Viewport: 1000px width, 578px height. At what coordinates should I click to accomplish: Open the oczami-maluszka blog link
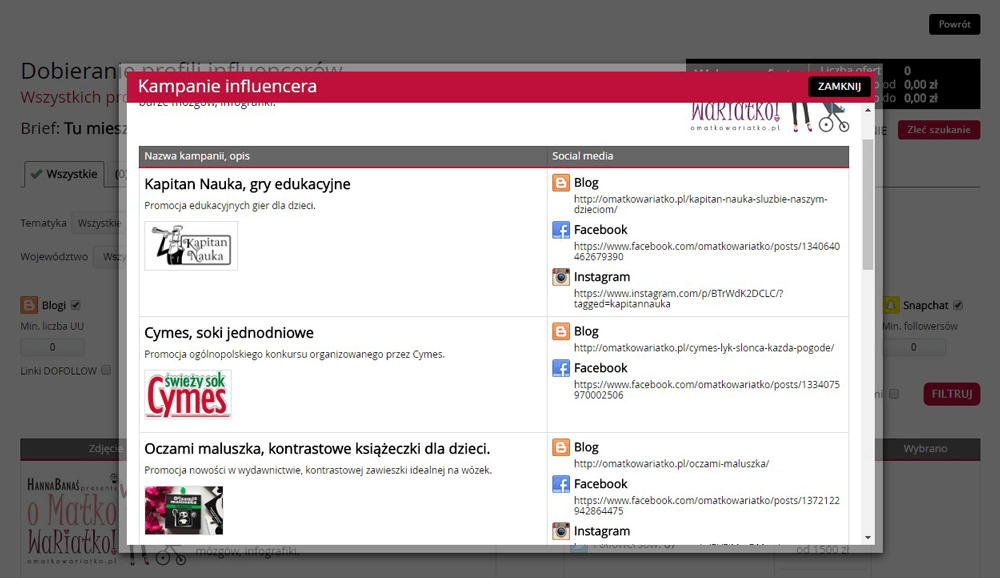671,464
